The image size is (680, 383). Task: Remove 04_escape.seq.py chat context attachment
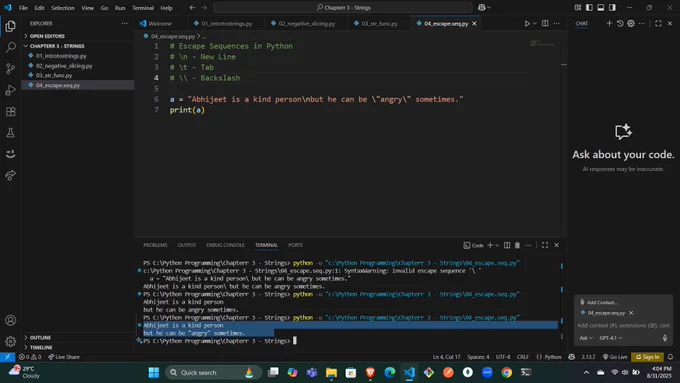click(x=631, y=313)
